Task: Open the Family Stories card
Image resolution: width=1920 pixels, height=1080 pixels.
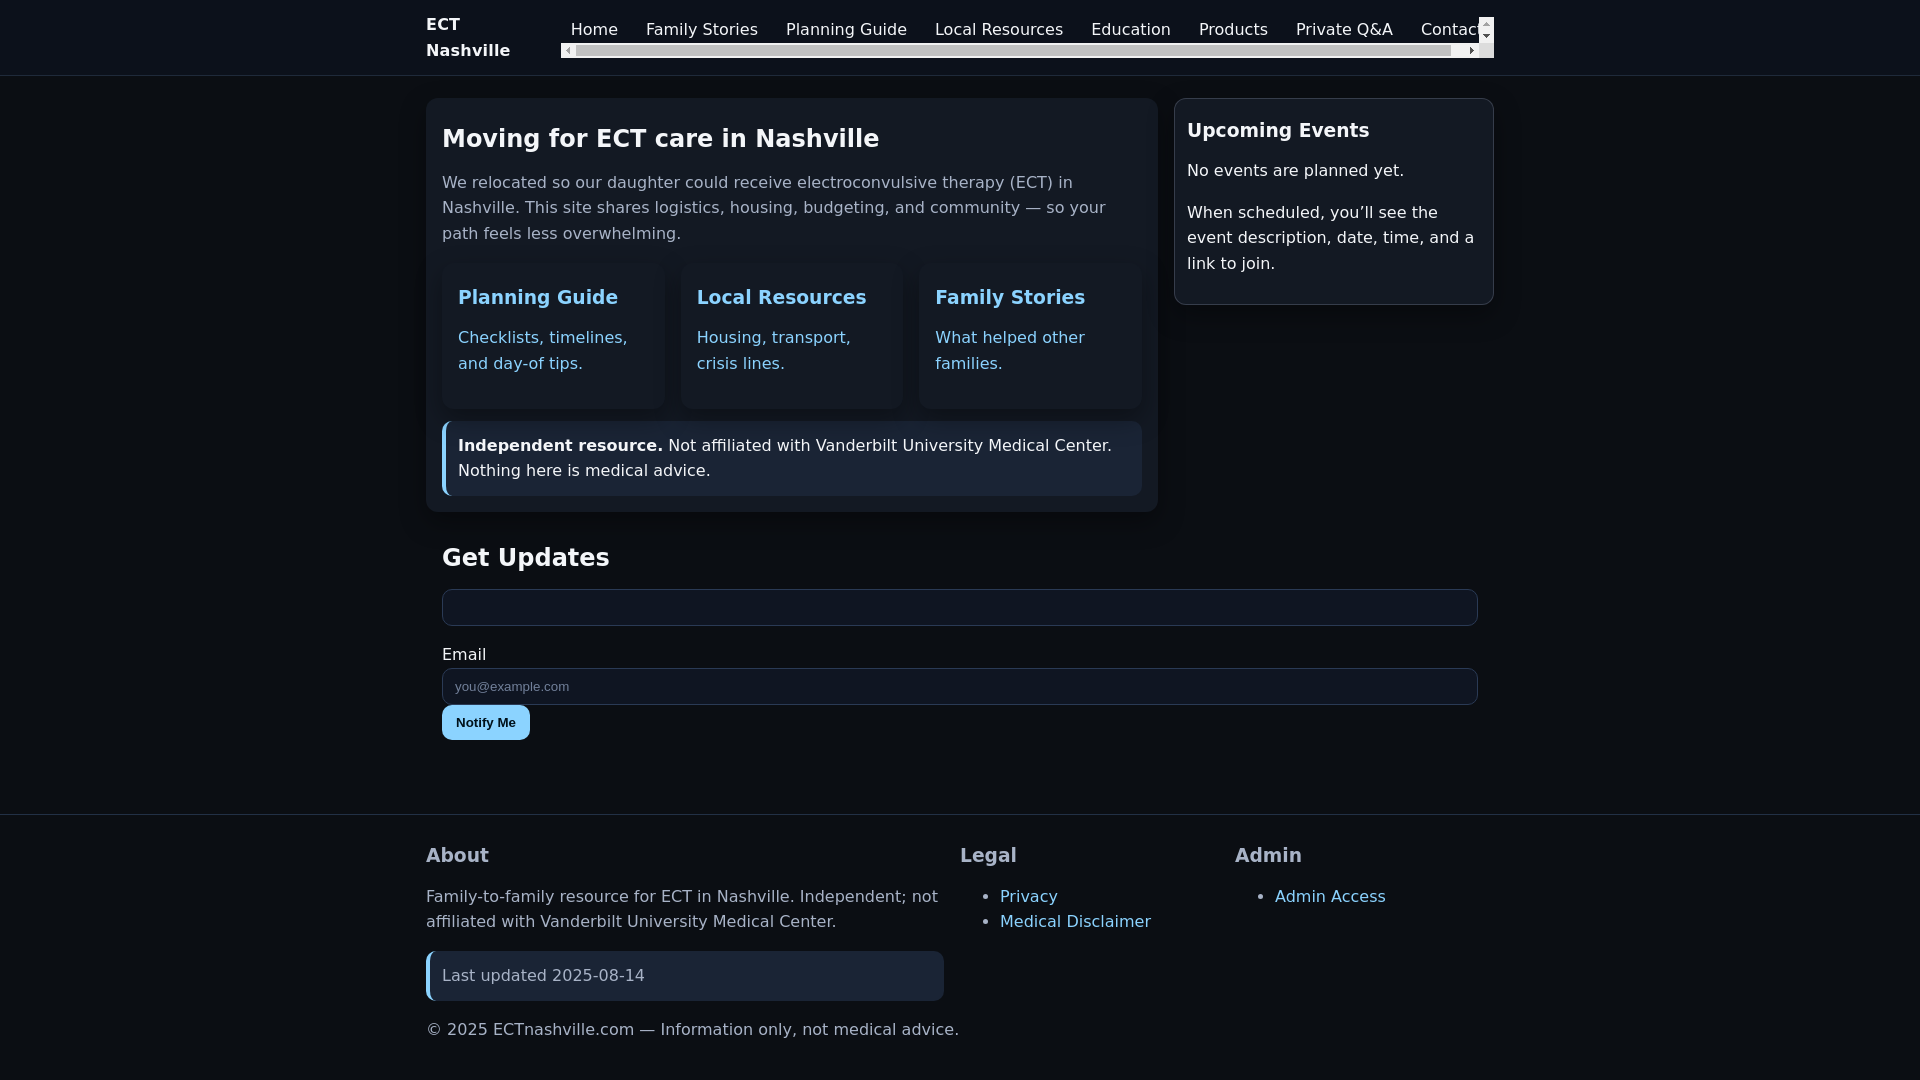Action: (1030, 337)
